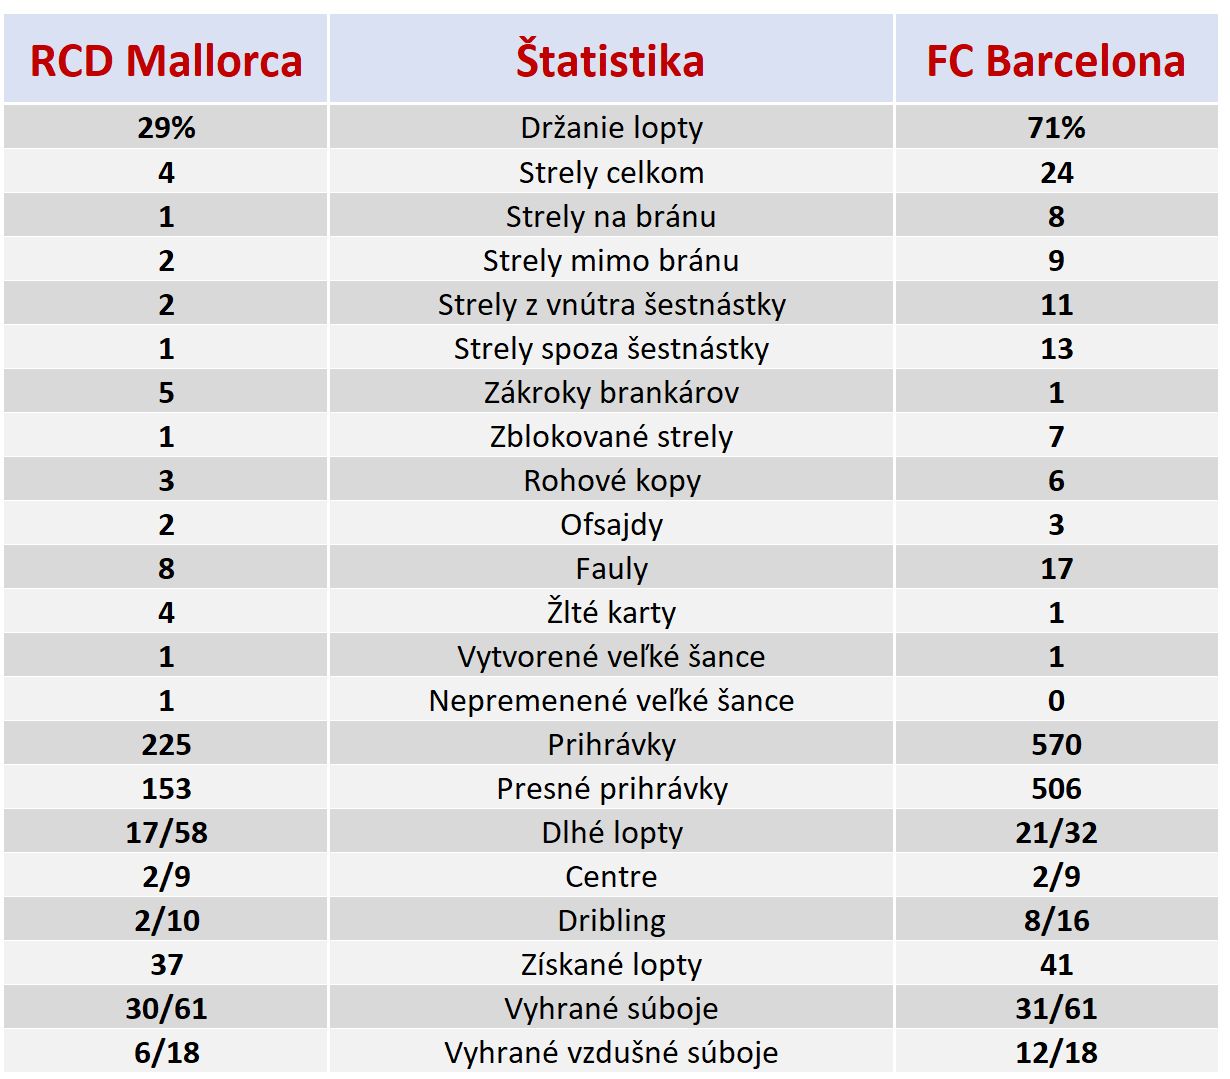This screenshot has height=1079, width=1230.
Task: Click Mallorca's 29% possession value
Action: tap(166, 128)
